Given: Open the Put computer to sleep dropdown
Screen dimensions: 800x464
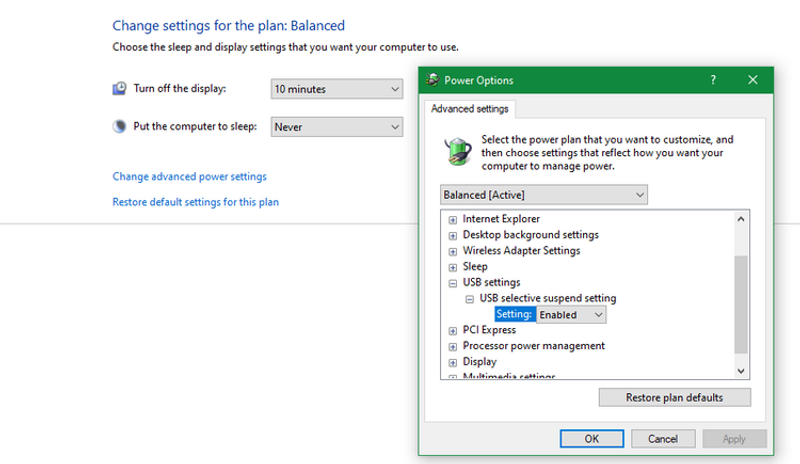Looking at the screenshot, I should click(337, 127).
